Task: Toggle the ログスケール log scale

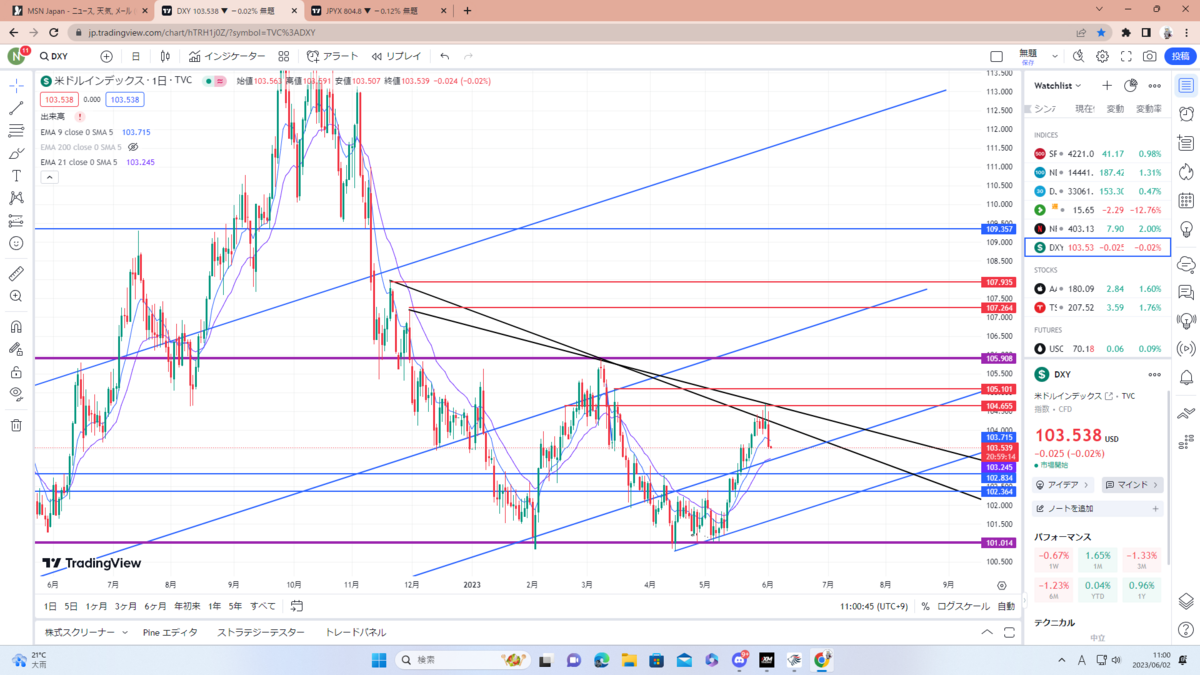Action: click(964, 606)
